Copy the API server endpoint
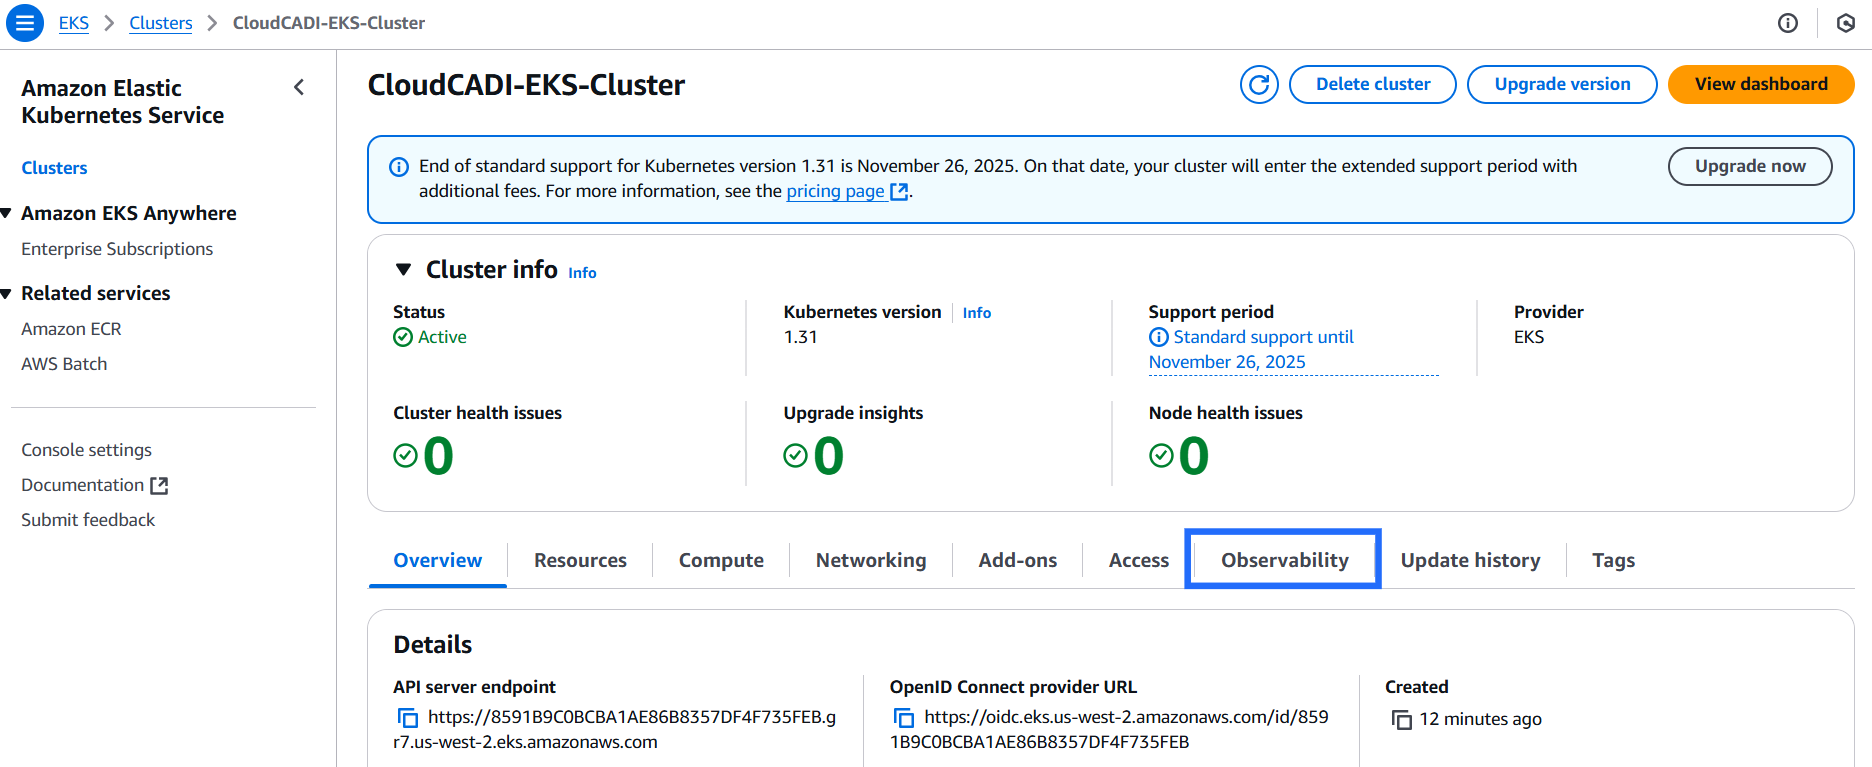The width and height of the screenshot is (1872, 767). point(407,718)
